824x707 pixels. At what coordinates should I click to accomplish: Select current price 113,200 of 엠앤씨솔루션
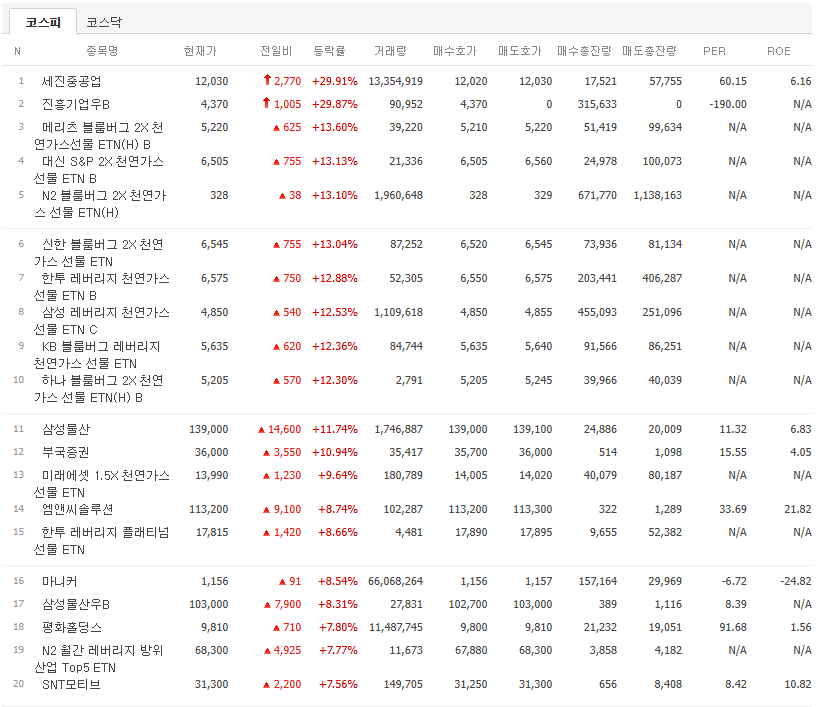[x=209, y=509]
